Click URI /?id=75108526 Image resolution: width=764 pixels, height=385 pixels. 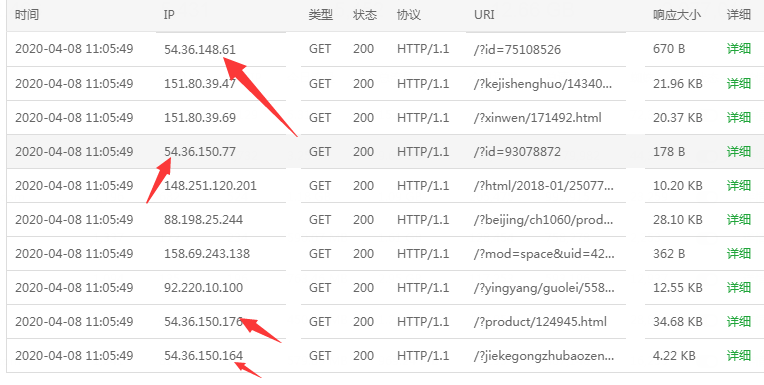click(517, 49)
